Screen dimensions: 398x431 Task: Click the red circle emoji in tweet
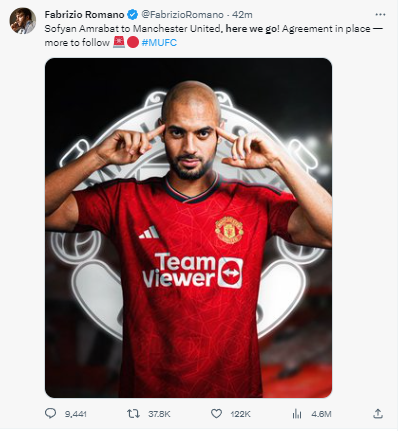133,43
